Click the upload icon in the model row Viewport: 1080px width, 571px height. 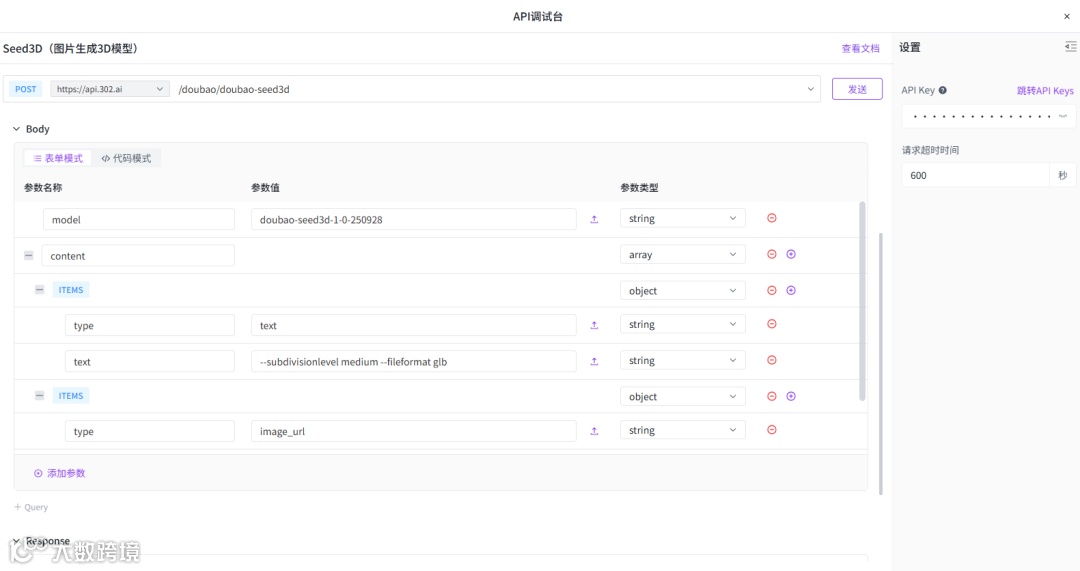594,219
